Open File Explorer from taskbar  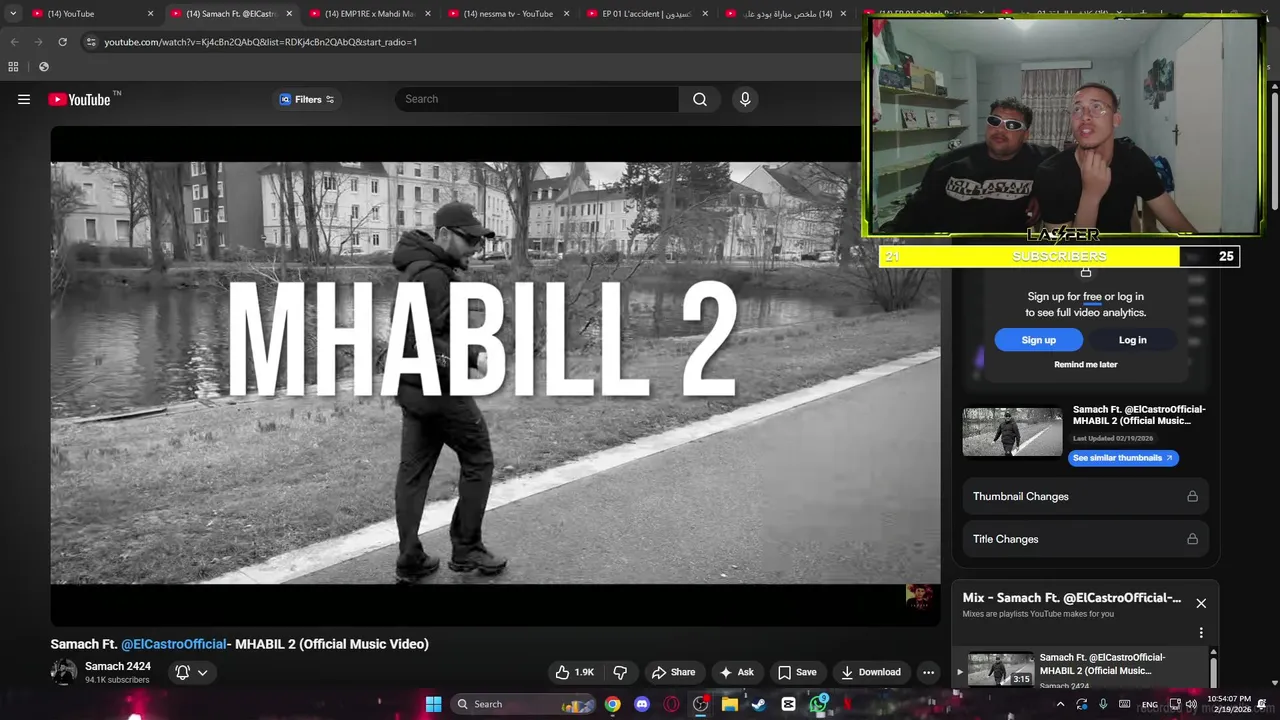pyautogui.click(x=730, y=704)
